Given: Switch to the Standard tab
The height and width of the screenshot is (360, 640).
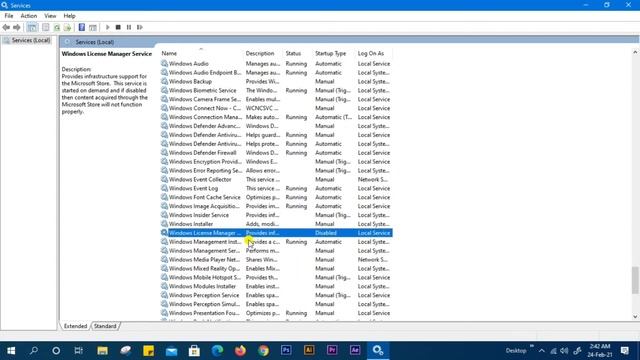Looking at the screenshot, I should [105, 326].
